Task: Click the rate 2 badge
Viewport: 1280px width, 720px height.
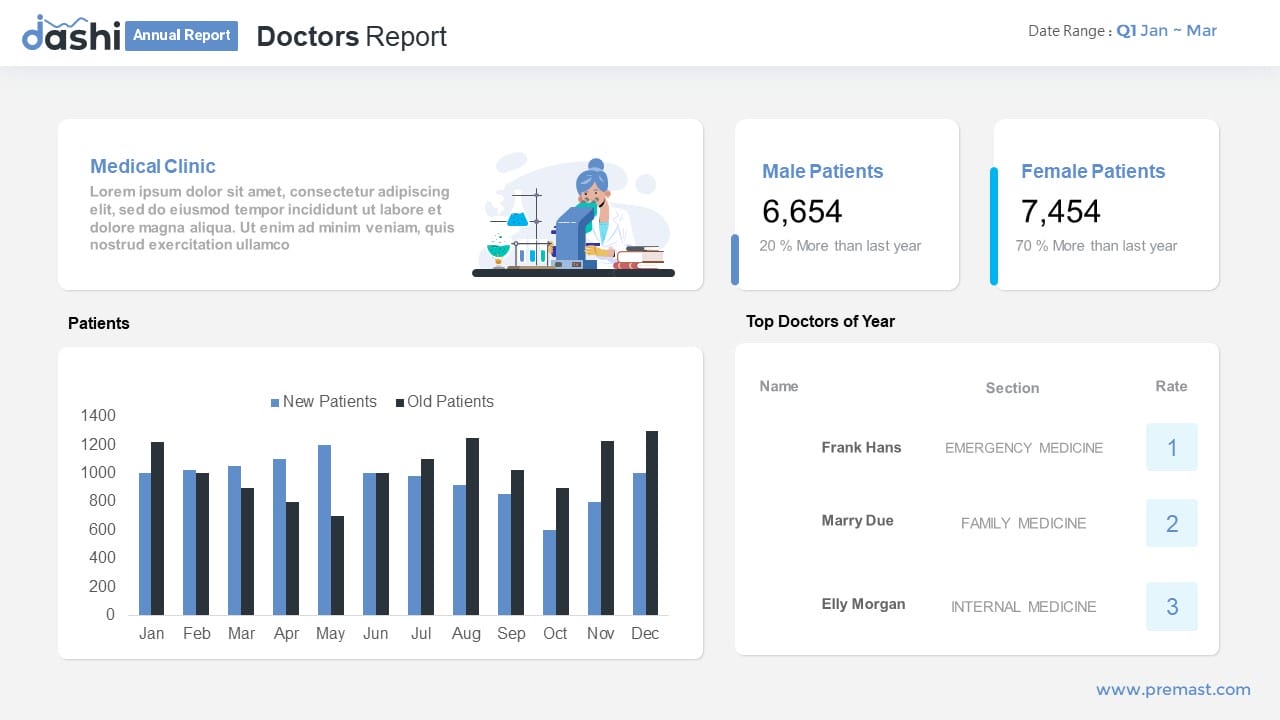Action: pos(1172,523)
